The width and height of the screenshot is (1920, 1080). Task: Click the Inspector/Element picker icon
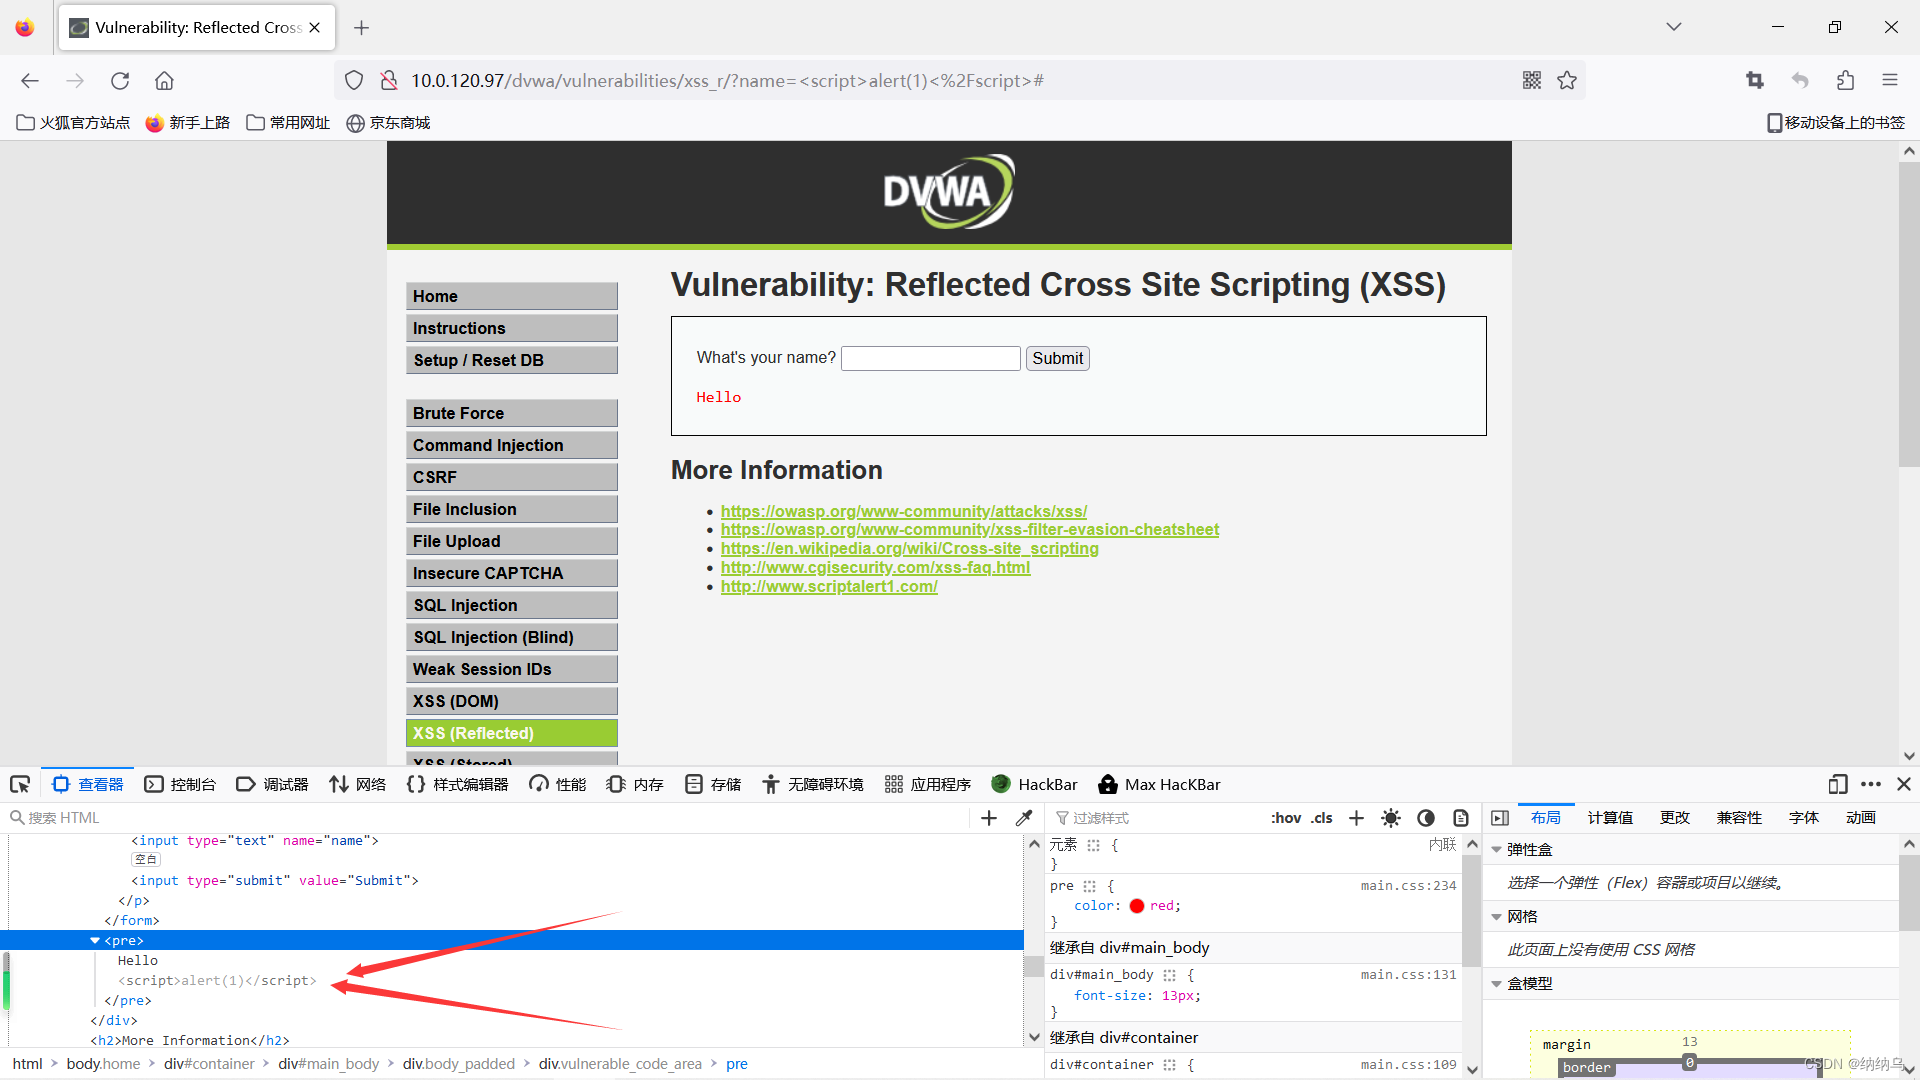[20, 786]
